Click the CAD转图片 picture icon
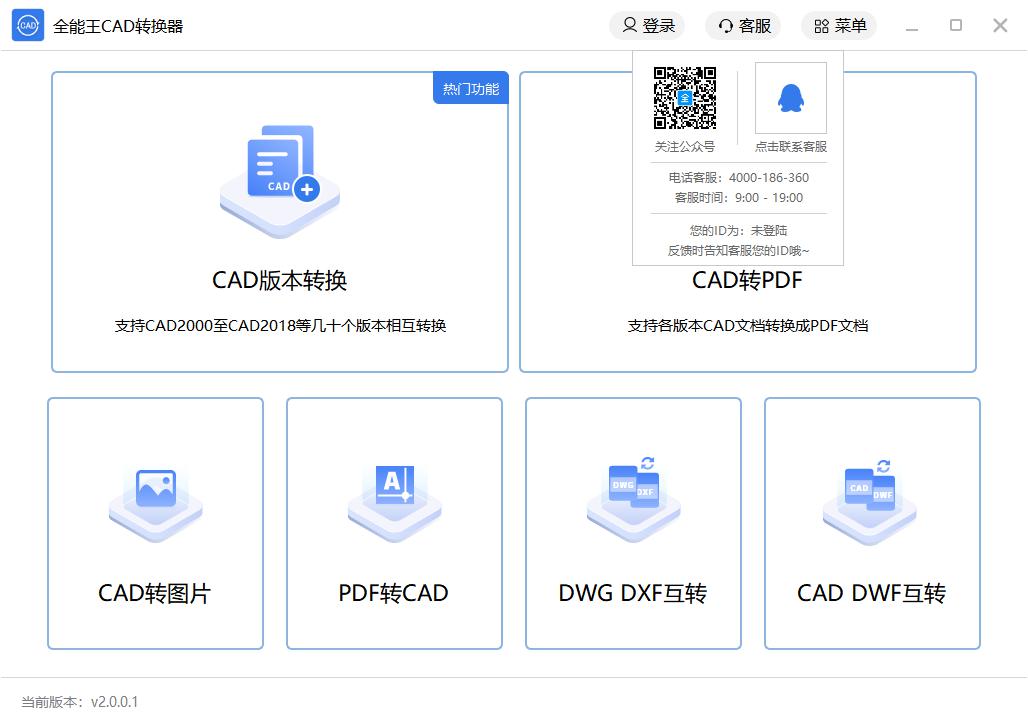Screen dimensions: 1028x724 point(156,499)
